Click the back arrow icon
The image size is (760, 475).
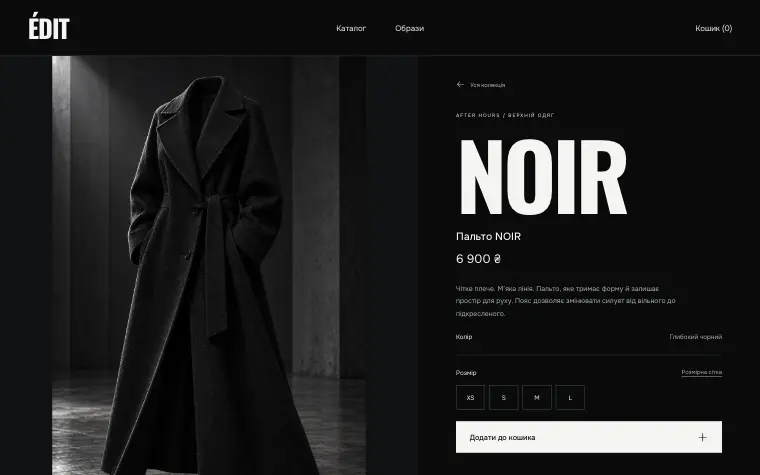click(x=460, y=84)
